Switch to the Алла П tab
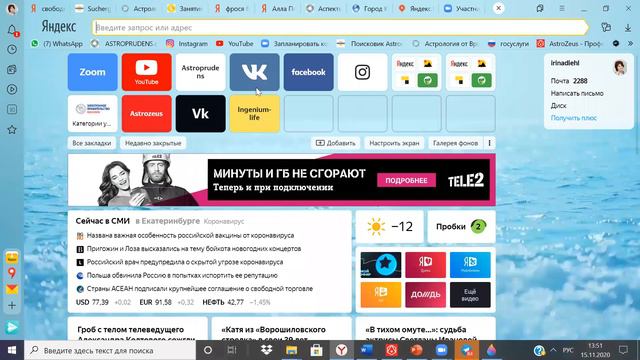Image resolution: width=640 pixels, height=360 pixels. [x=278, y=8]
